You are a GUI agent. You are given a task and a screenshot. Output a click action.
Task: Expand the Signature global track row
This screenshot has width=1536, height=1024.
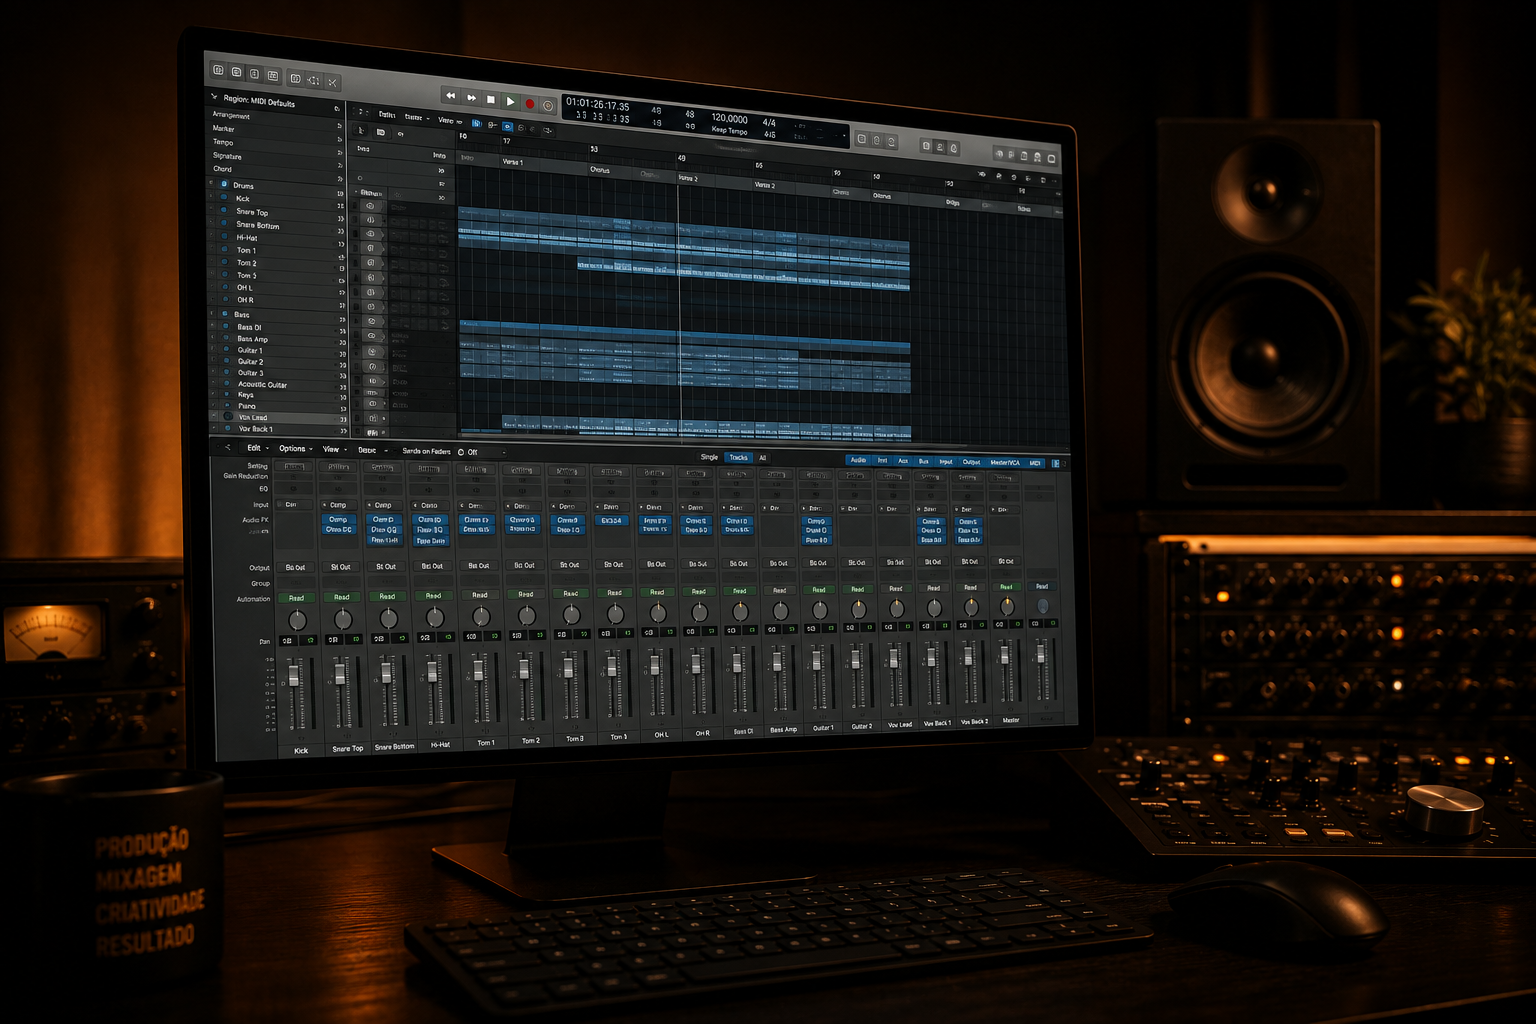(339, 164)
